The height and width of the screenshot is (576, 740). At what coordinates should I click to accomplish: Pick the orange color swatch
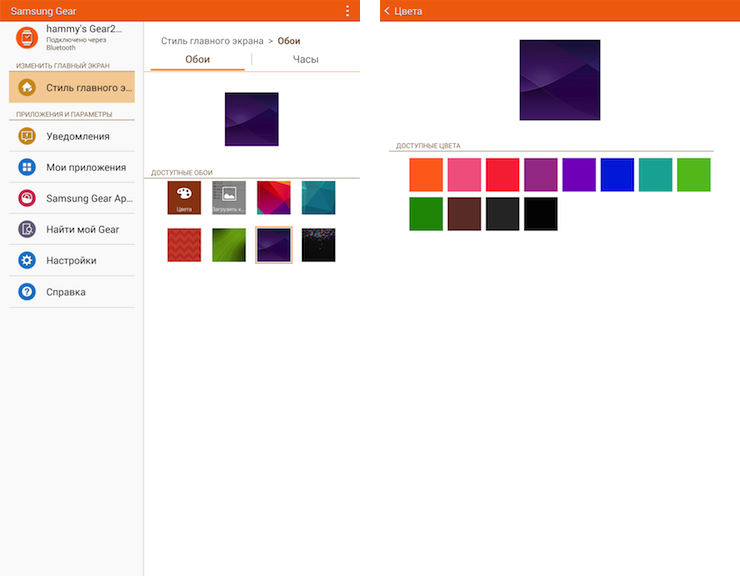426,175
